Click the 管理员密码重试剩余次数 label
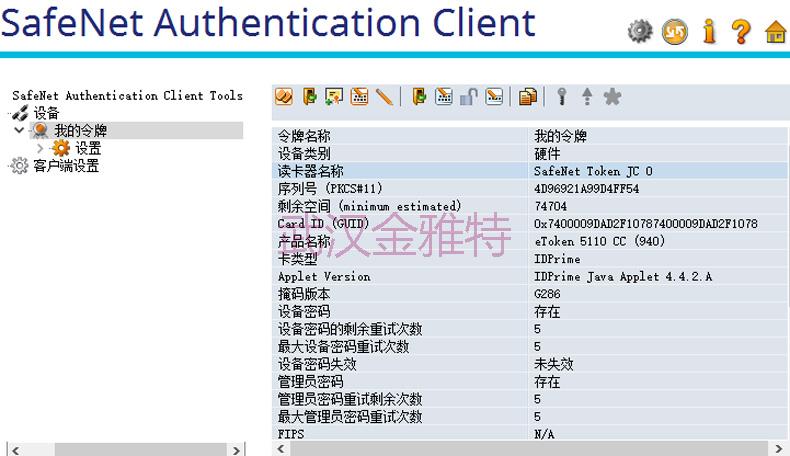The width and height of the screenshot is (790, 456). [350, 399]
